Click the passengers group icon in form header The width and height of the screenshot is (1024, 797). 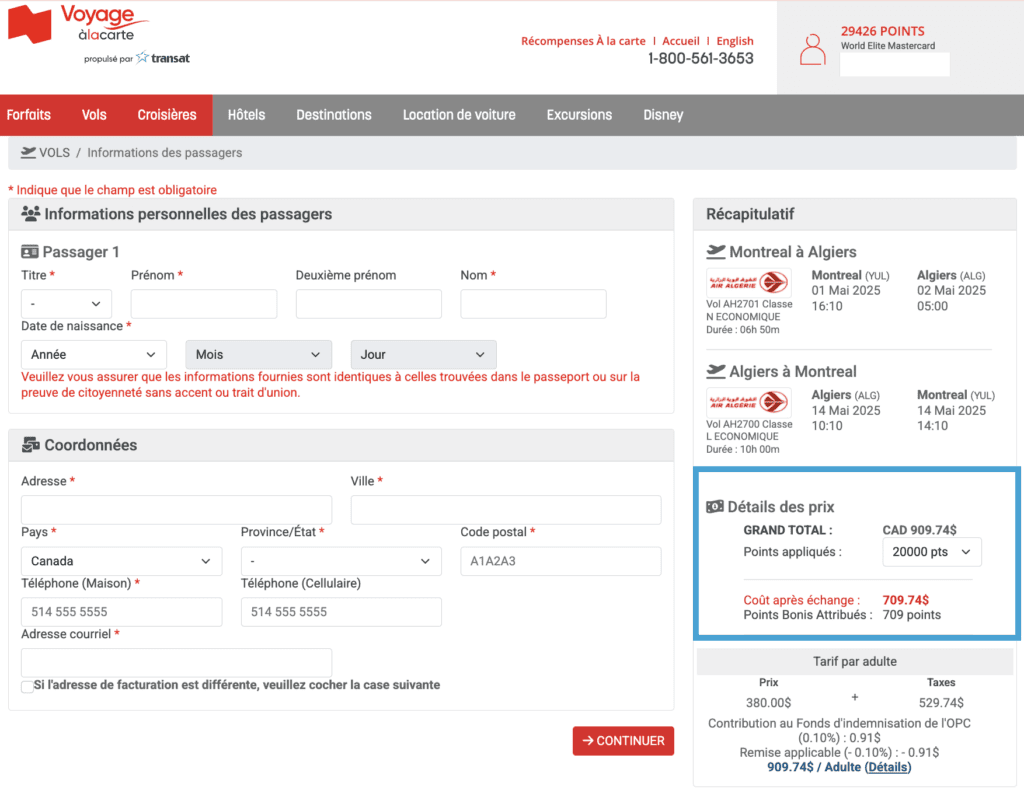click(30, 214)
